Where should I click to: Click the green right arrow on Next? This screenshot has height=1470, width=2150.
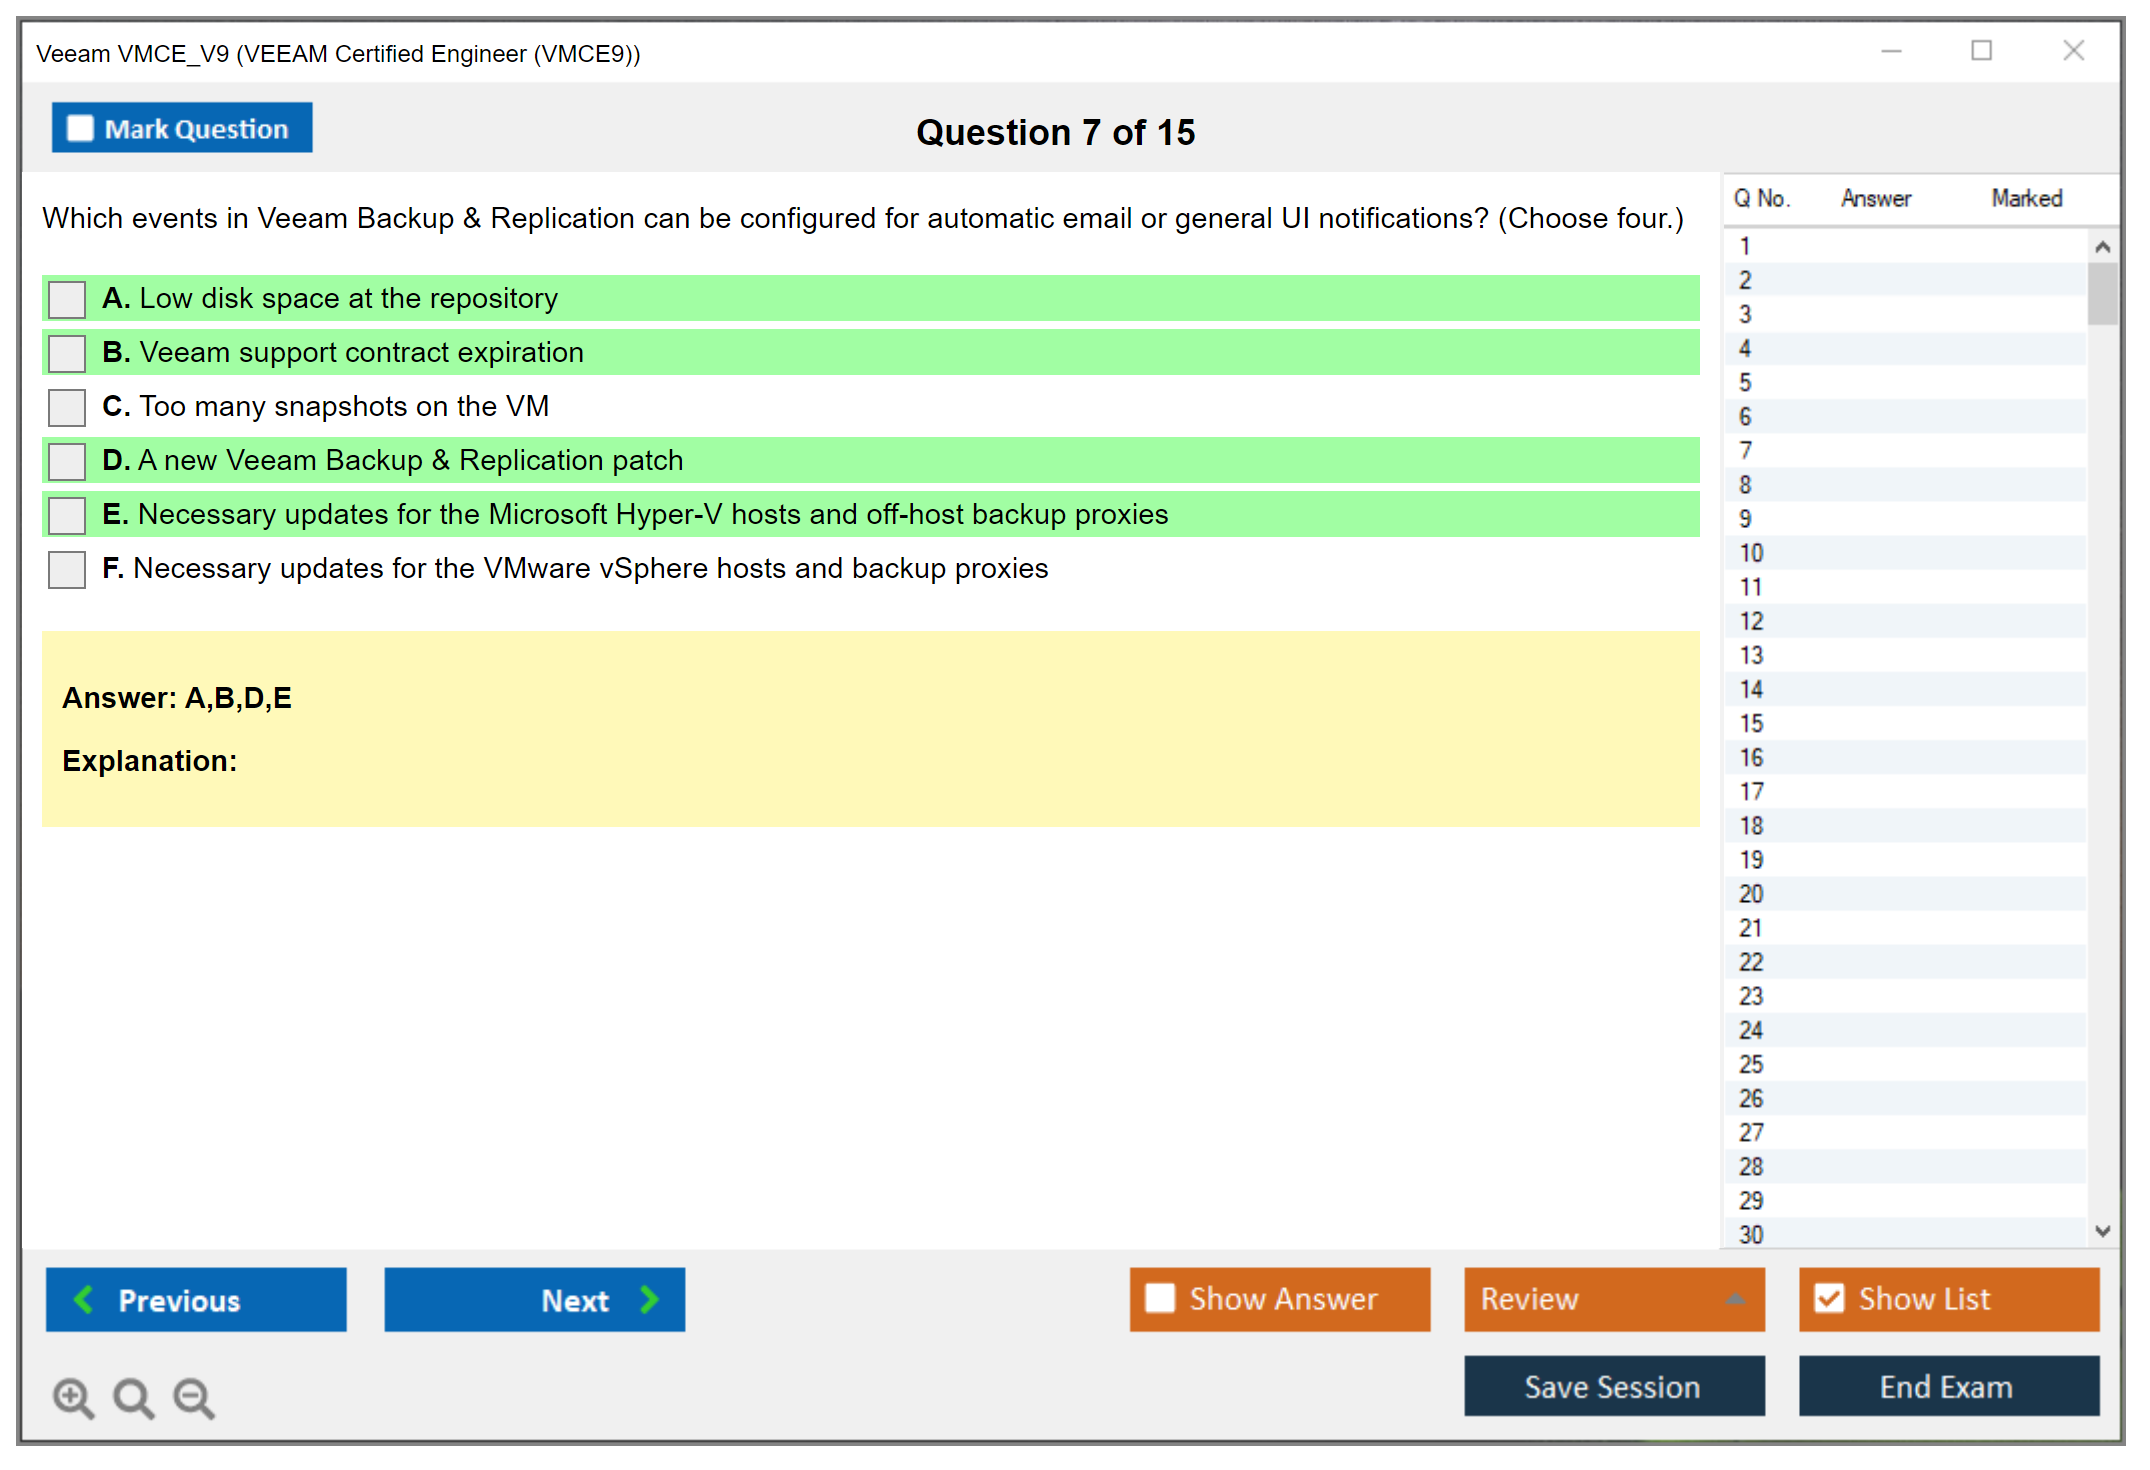[x=650, y=1299]
